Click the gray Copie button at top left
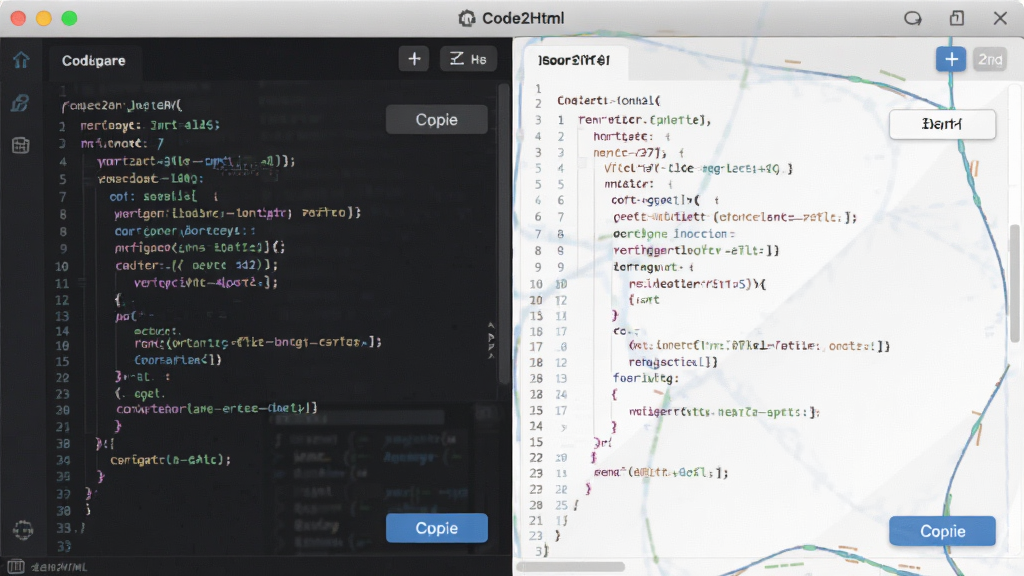1024x576 pixels. [x=436, y=120]
